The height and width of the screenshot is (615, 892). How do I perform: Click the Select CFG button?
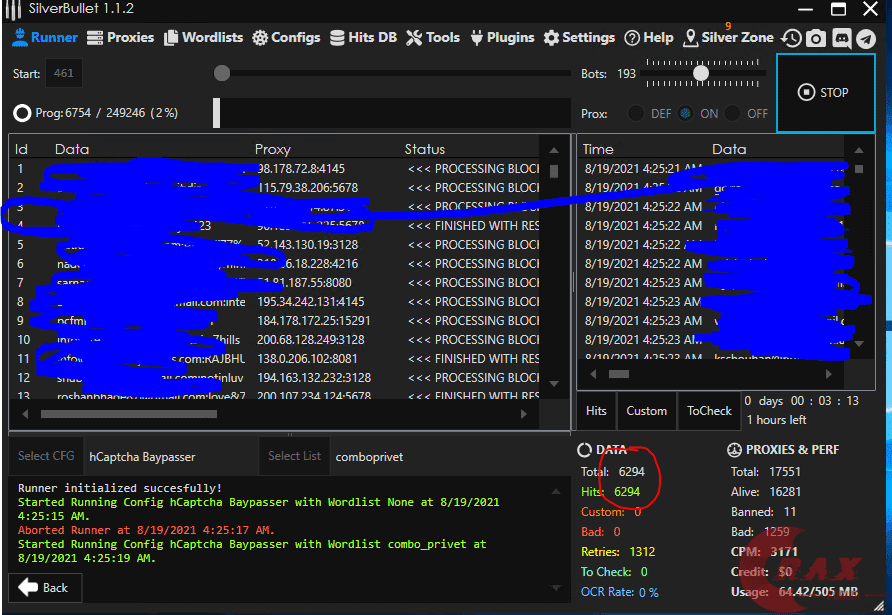46,456
